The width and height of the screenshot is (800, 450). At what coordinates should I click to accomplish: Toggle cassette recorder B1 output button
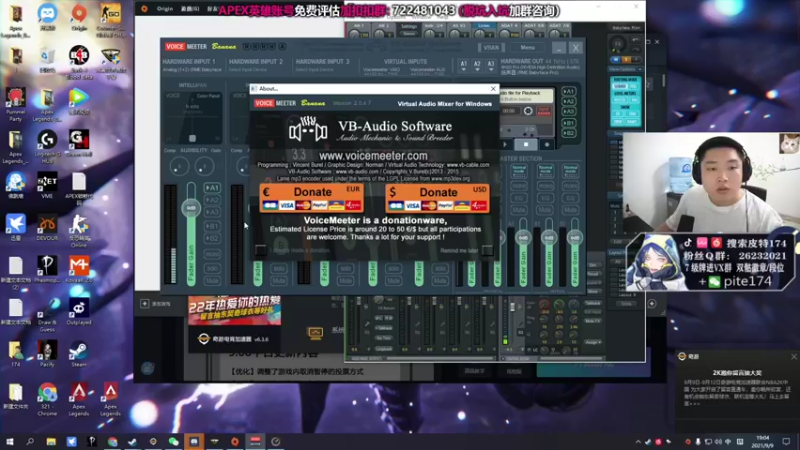click(x=568, y=123)
